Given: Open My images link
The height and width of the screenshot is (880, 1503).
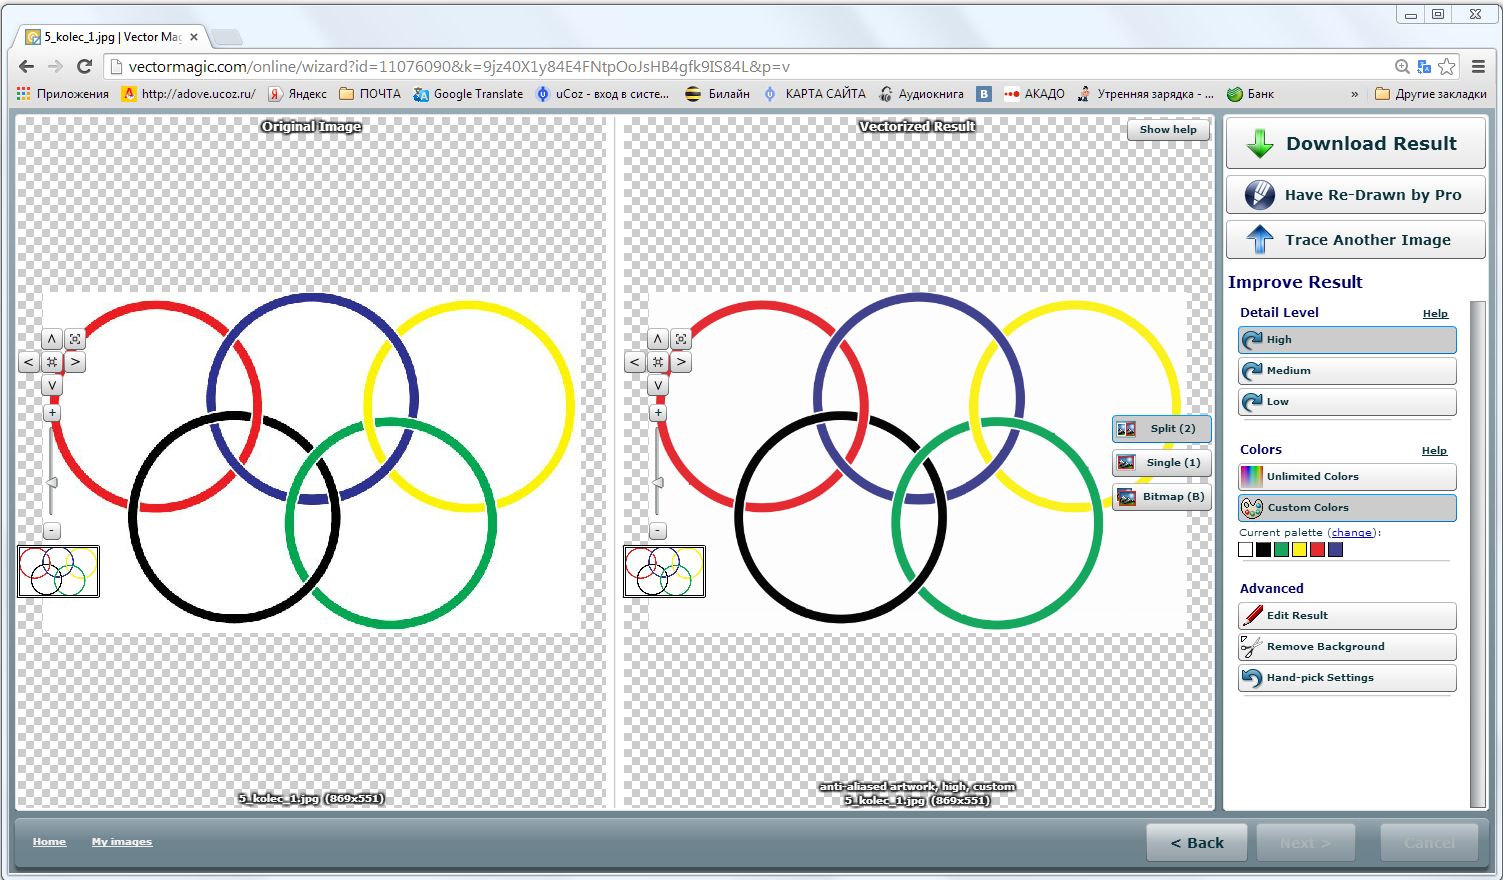Looking at the screenshot, I should coord(122,842).
